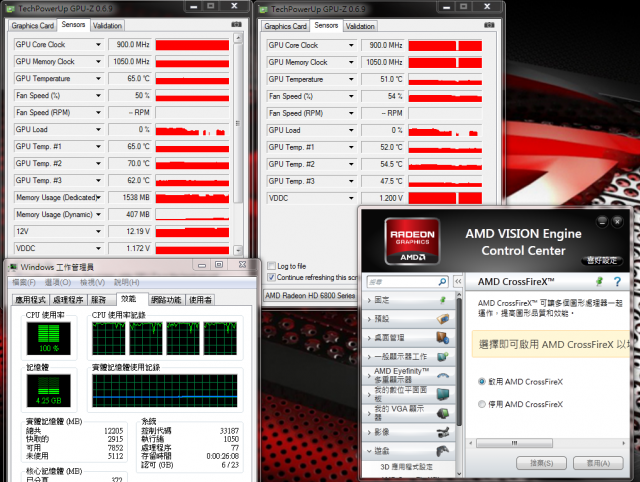
Task: Open 說明(H) menu in Task Manager
Action: point(127,282)
